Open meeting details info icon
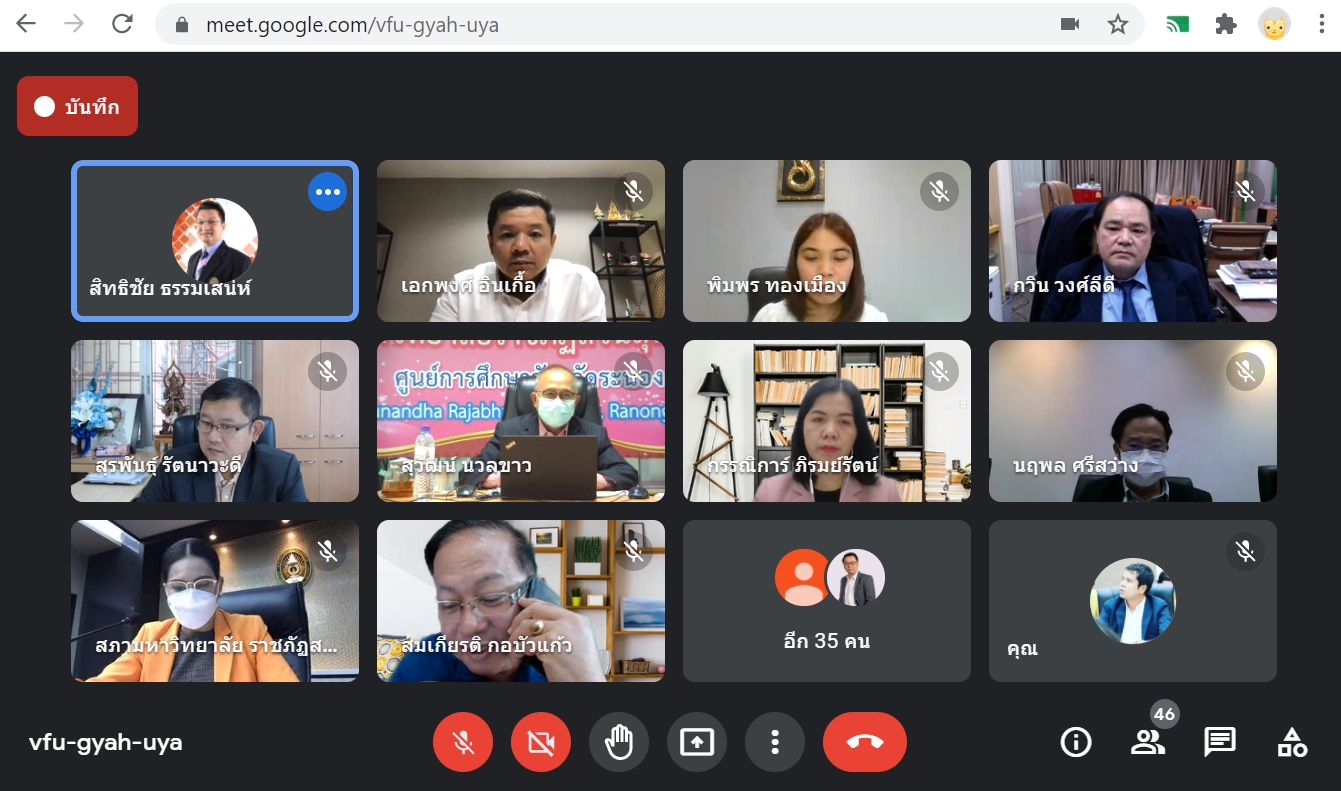1341x791 pixels. point(1075,742)
